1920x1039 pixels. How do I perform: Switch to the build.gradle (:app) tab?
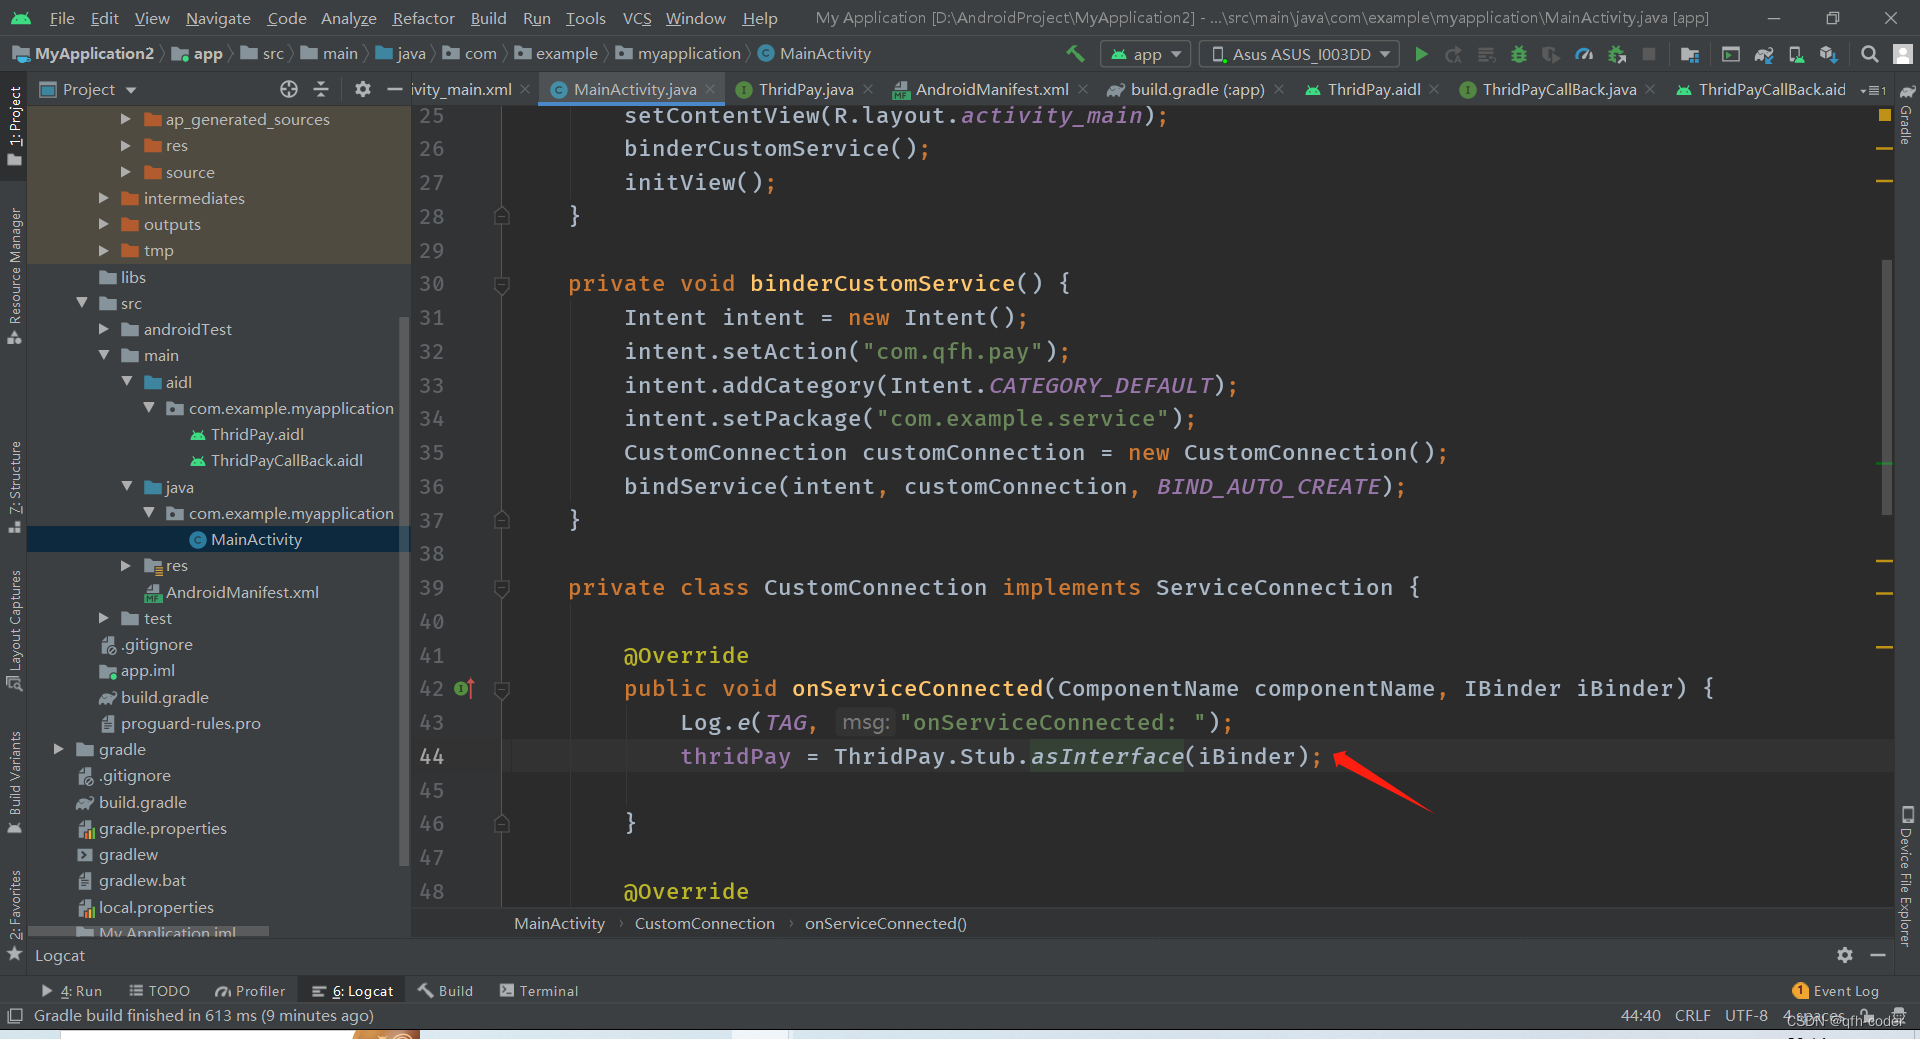point(1196,90)
